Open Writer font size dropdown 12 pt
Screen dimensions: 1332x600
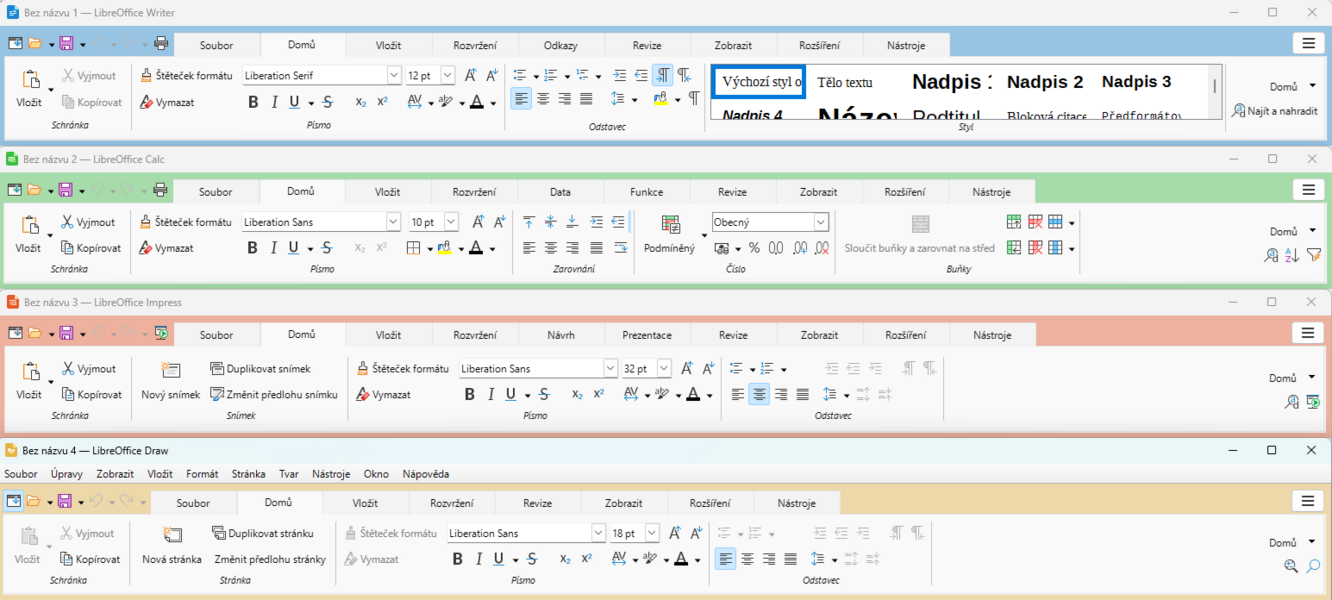[447, 76]
